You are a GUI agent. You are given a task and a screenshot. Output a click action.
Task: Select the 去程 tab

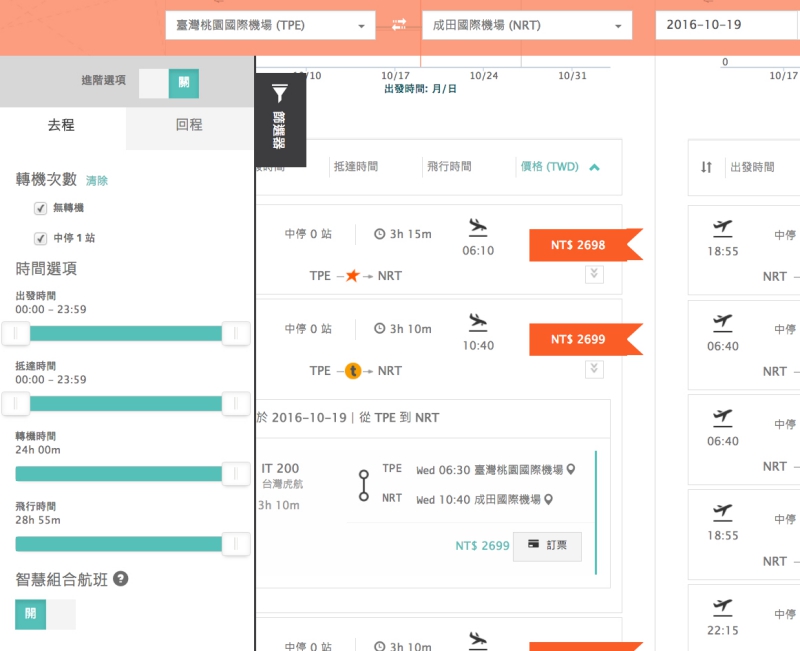tap(62, 126)
